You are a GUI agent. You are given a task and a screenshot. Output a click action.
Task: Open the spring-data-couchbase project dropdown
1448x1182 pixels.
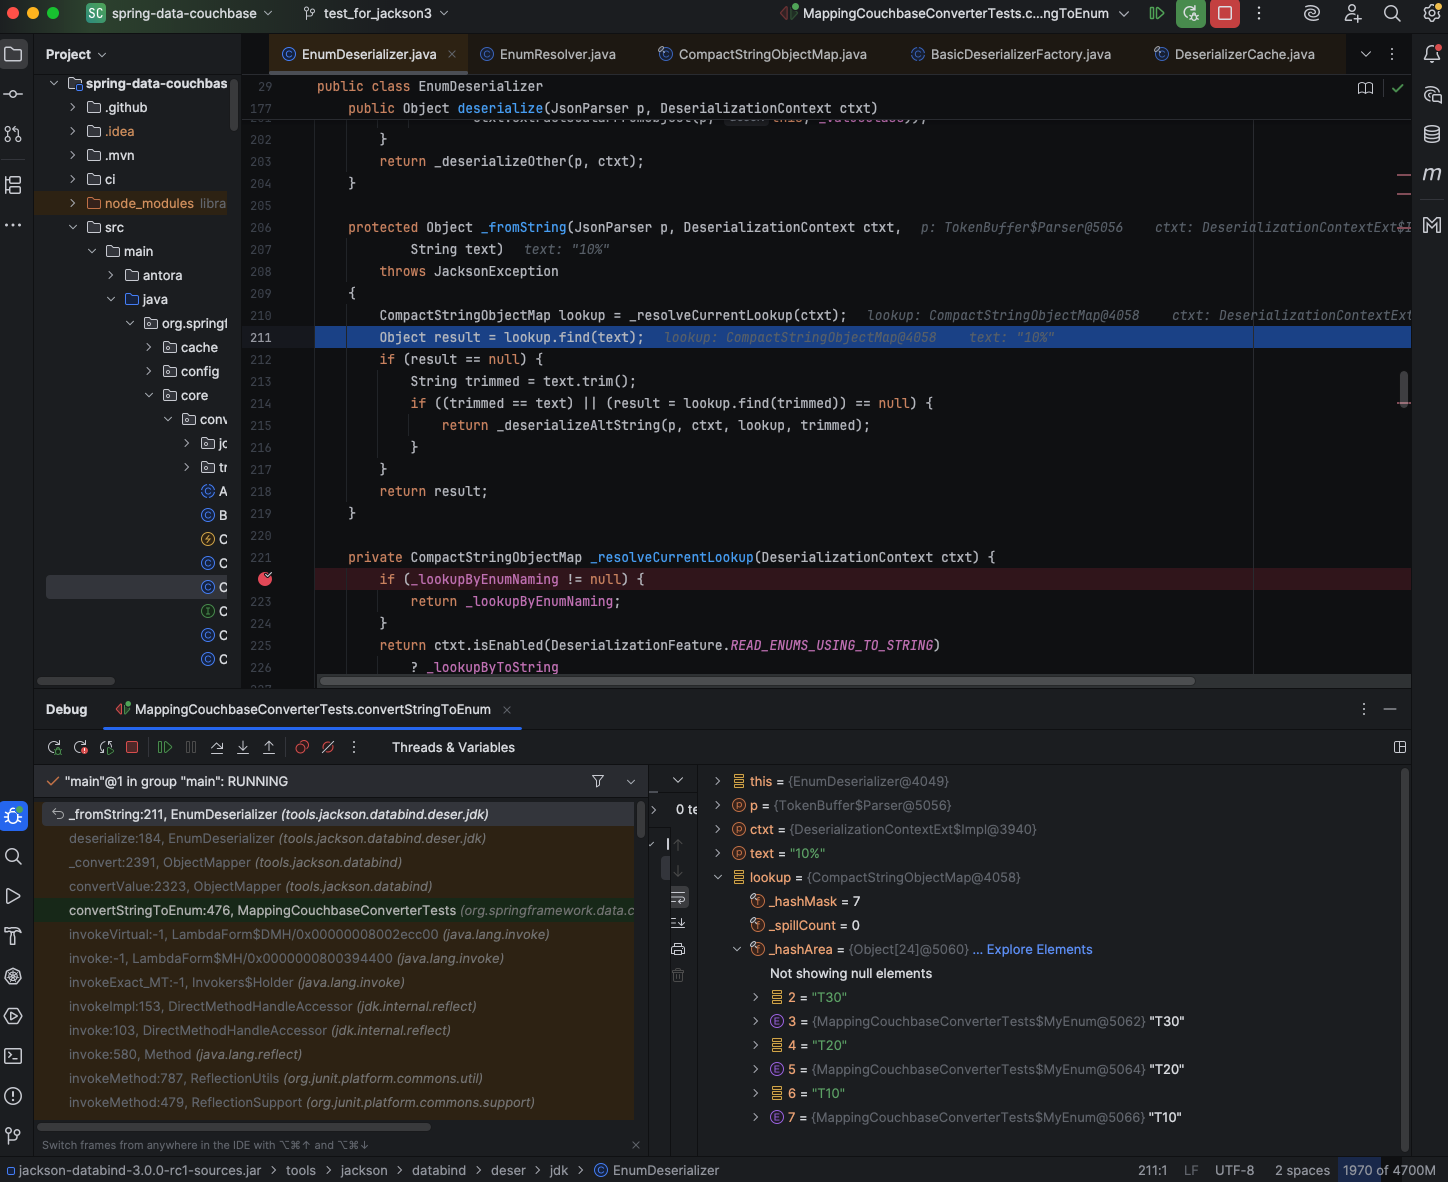click(179, 13)
